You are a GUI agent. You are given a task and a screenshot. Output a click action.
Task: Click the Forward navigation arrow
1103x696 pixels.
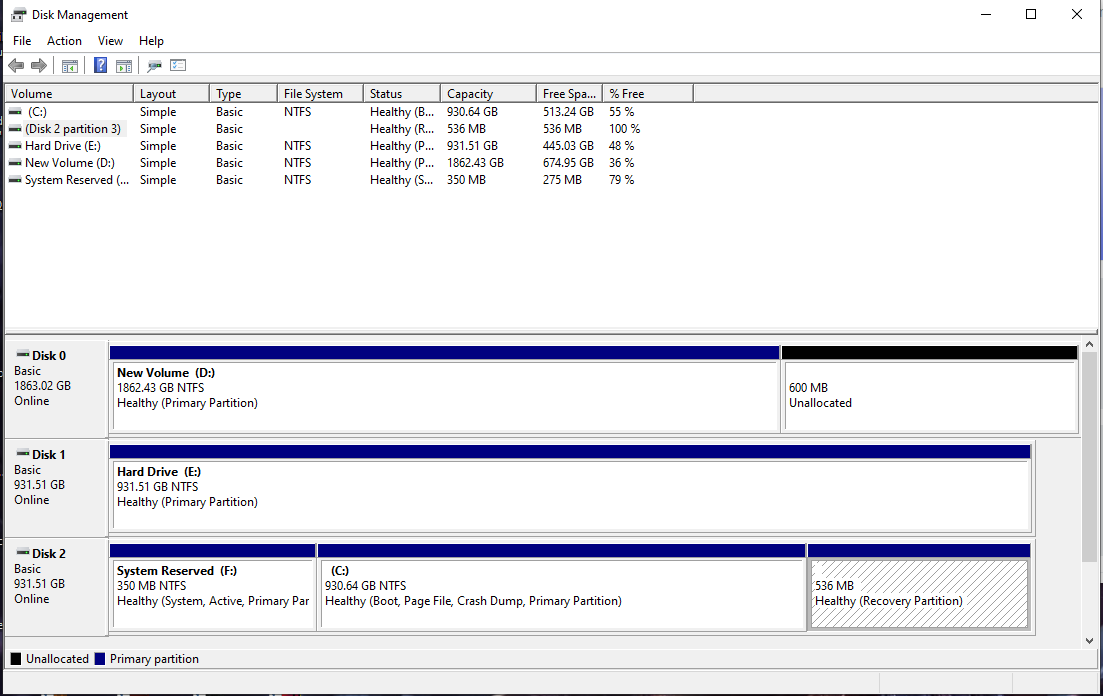point(38,65)
